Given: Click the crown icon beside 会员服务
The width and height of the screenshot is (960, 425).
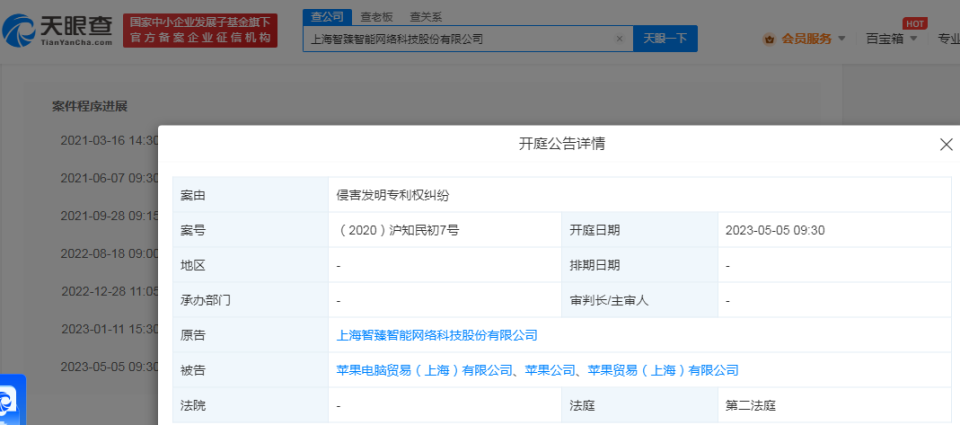Looking at the screenshot, I should (x=769, y=39).
